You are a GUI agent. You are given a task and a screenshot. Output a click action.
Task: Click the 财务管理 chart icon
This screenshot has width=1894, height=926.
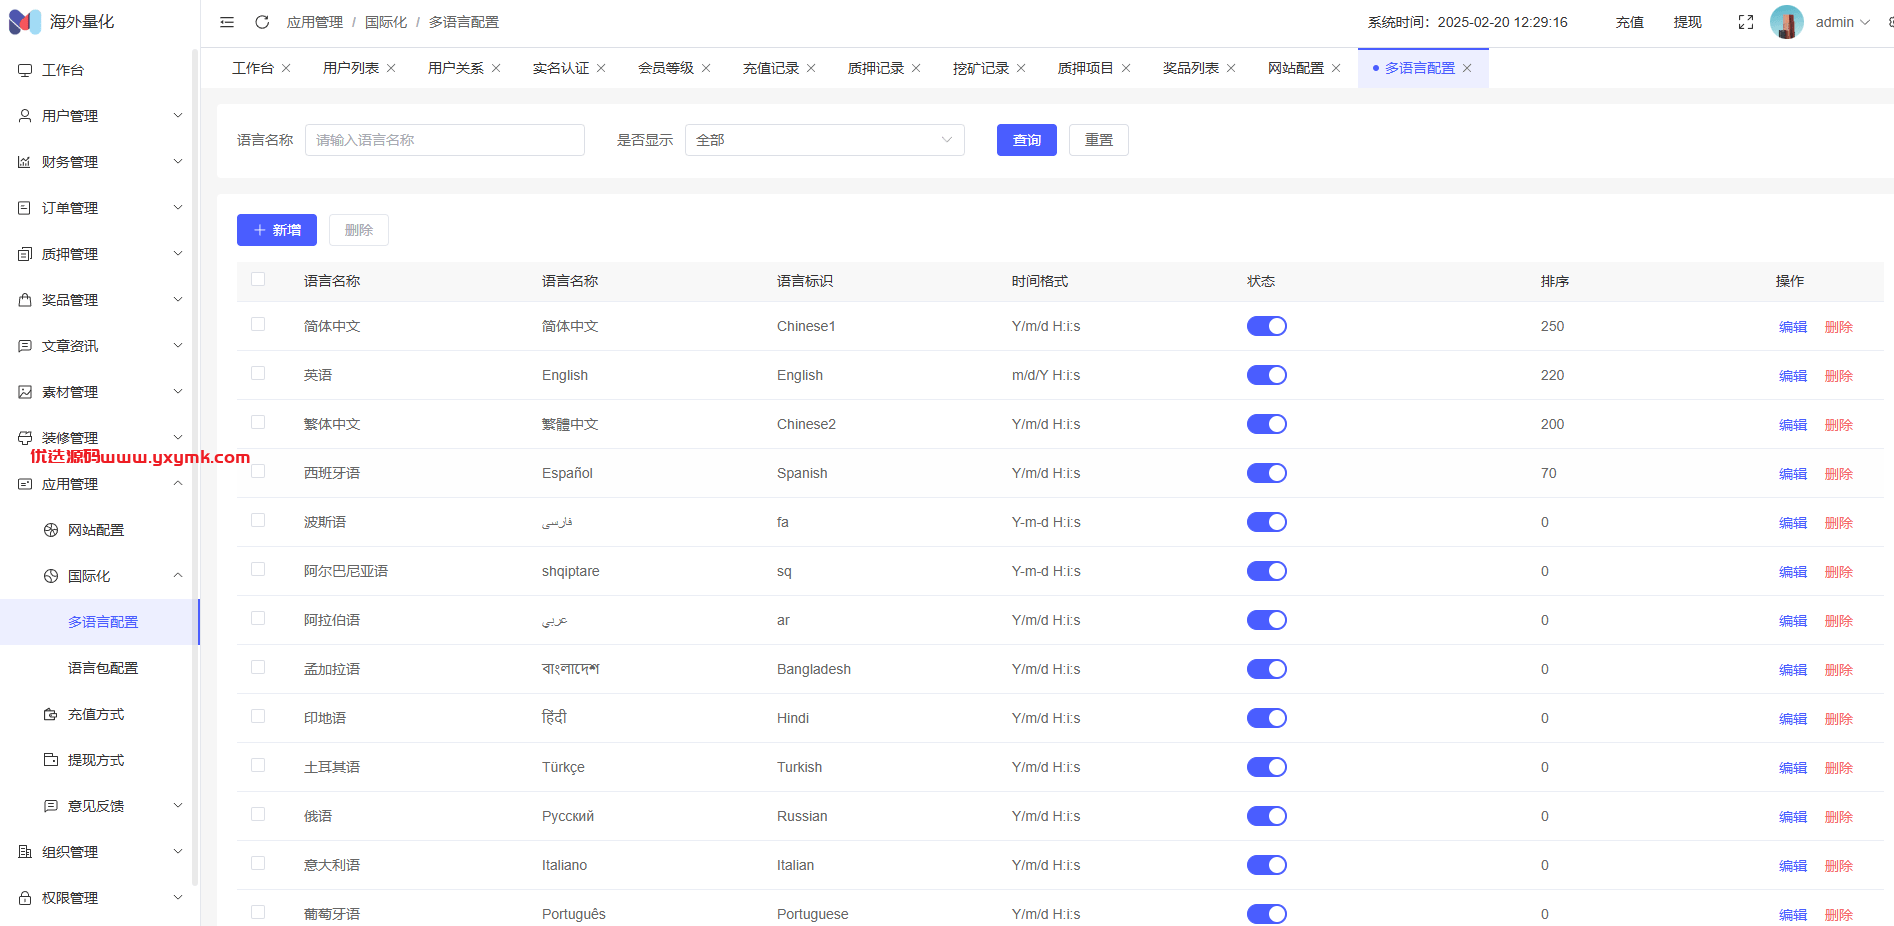[x=25, y=162]
